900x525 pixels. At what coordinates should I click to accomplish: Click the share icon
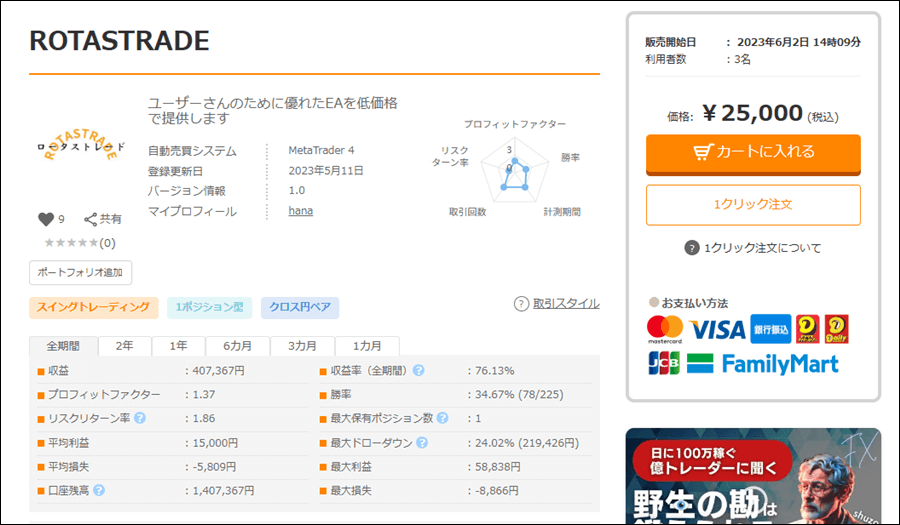[90, 219]
